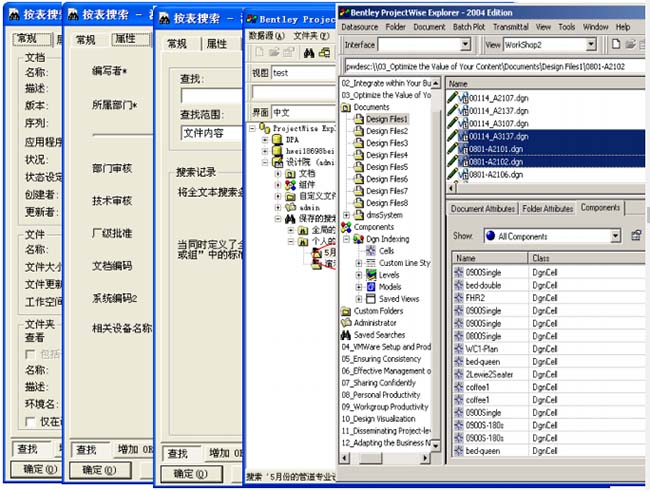Click the DPA datasource icon in Chinese tree
The width and height of the screenshot is (650, 490).
277,140
